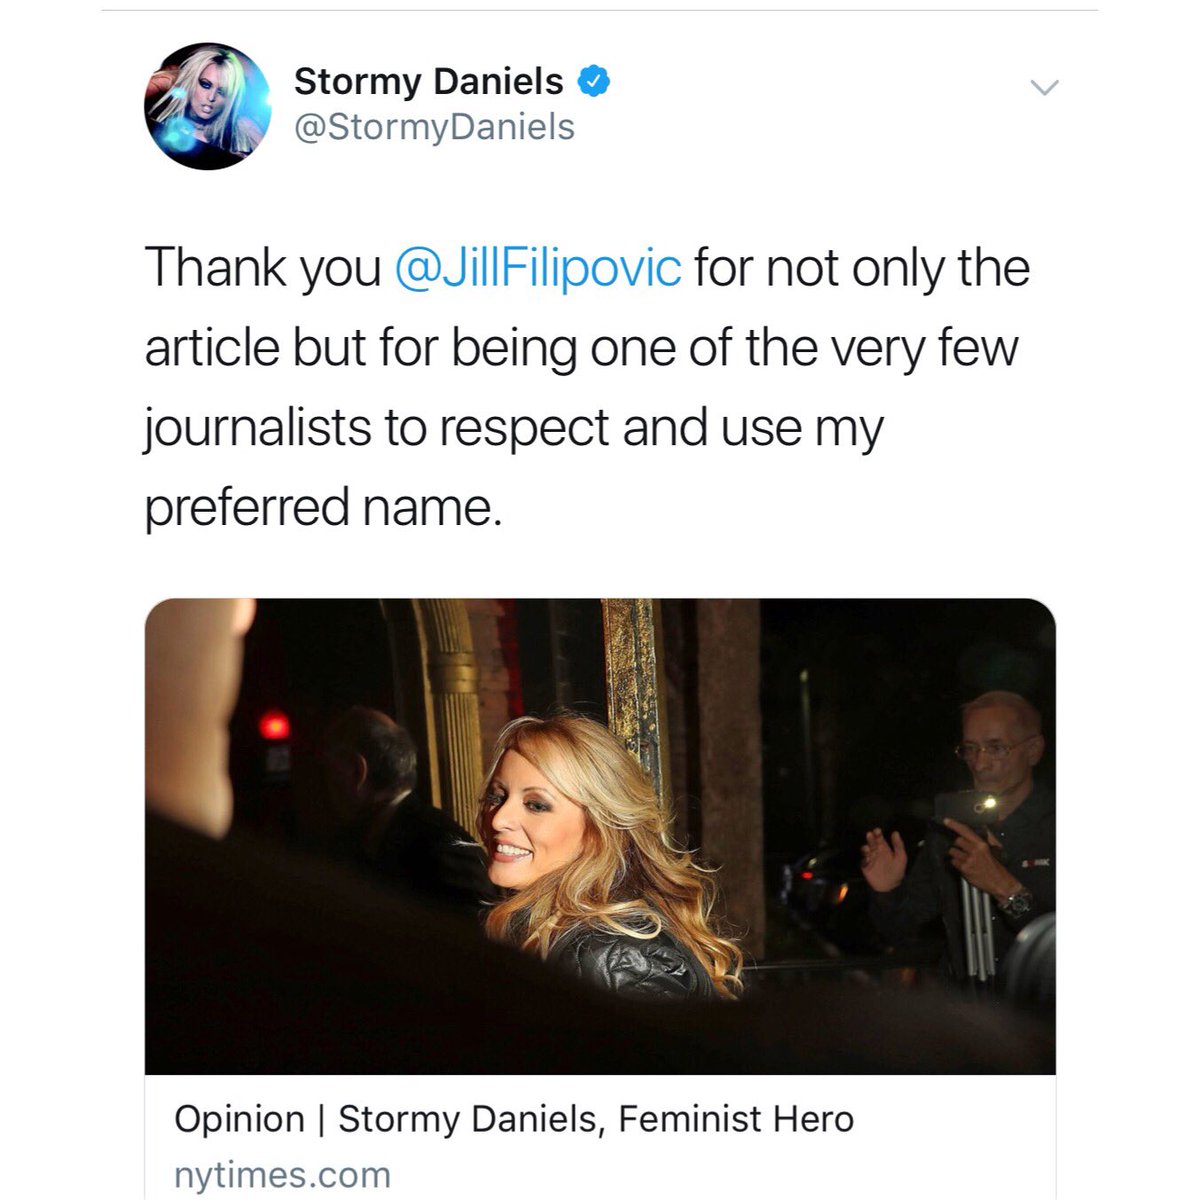Visit the @StormyDaniels handle link
The height and width of the screenshot is (1200, 1200).
pos(434,128)
